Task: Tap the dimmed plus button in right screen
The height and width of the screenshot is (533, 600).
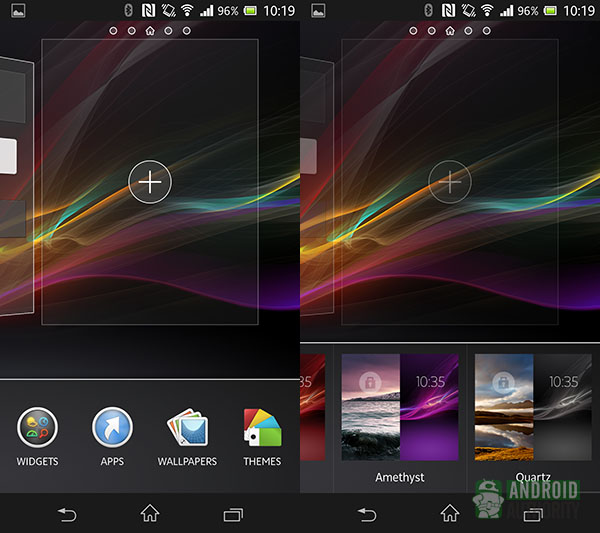Action: pyautogui.click(x=450, y=182)
